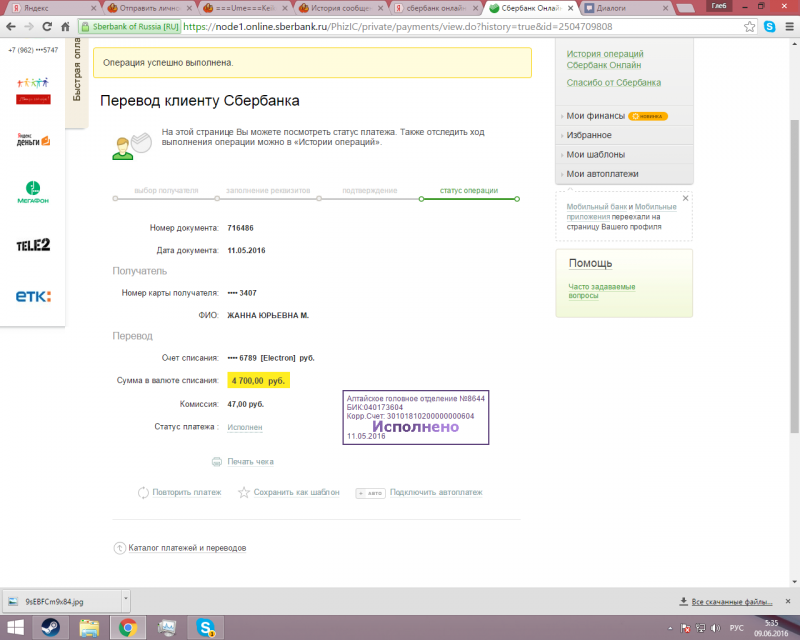
Task: Click the volume icon in system tray
Action: 715,628
